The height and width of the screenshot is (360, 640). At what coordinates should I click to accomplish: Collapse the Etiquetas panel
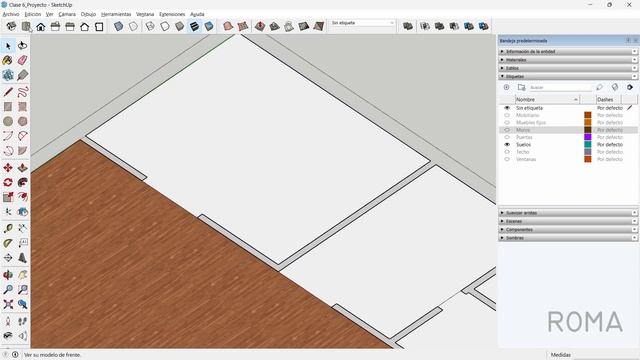(x=568, y=76)
